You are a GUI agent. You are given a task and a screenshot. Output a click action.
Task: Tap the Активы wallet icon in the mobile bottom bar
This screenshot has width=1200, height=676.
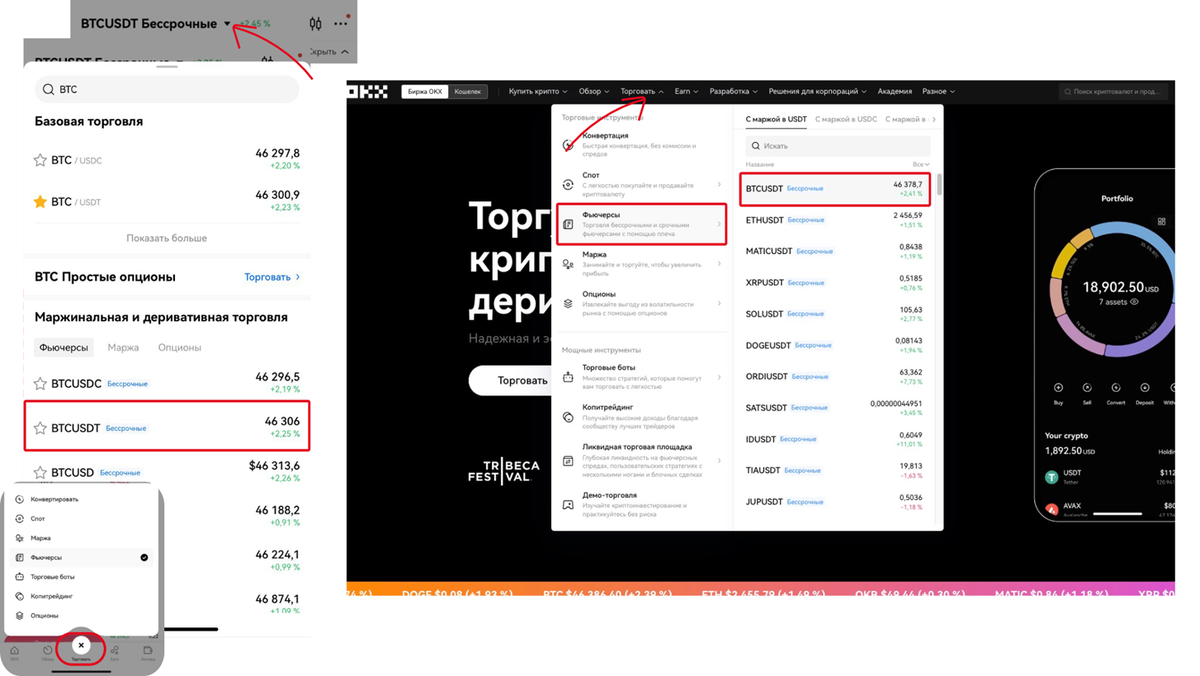tap(148, 652)
